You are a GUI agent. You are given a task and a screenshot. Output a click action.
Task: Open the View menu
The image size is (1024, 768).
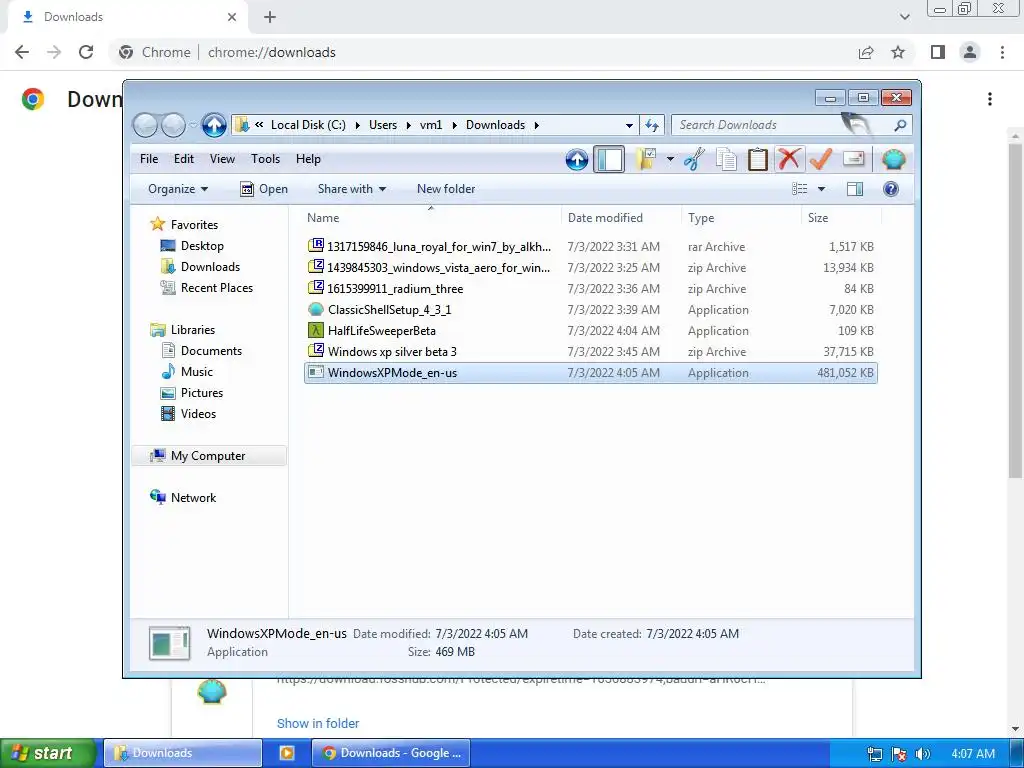point(222,159)
